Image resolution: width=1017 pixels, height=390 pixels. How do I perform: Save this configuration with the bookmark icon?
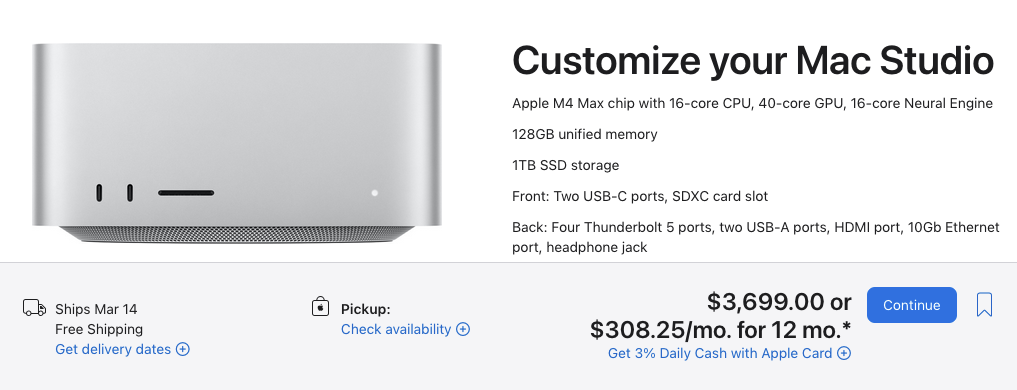(984, 304)
